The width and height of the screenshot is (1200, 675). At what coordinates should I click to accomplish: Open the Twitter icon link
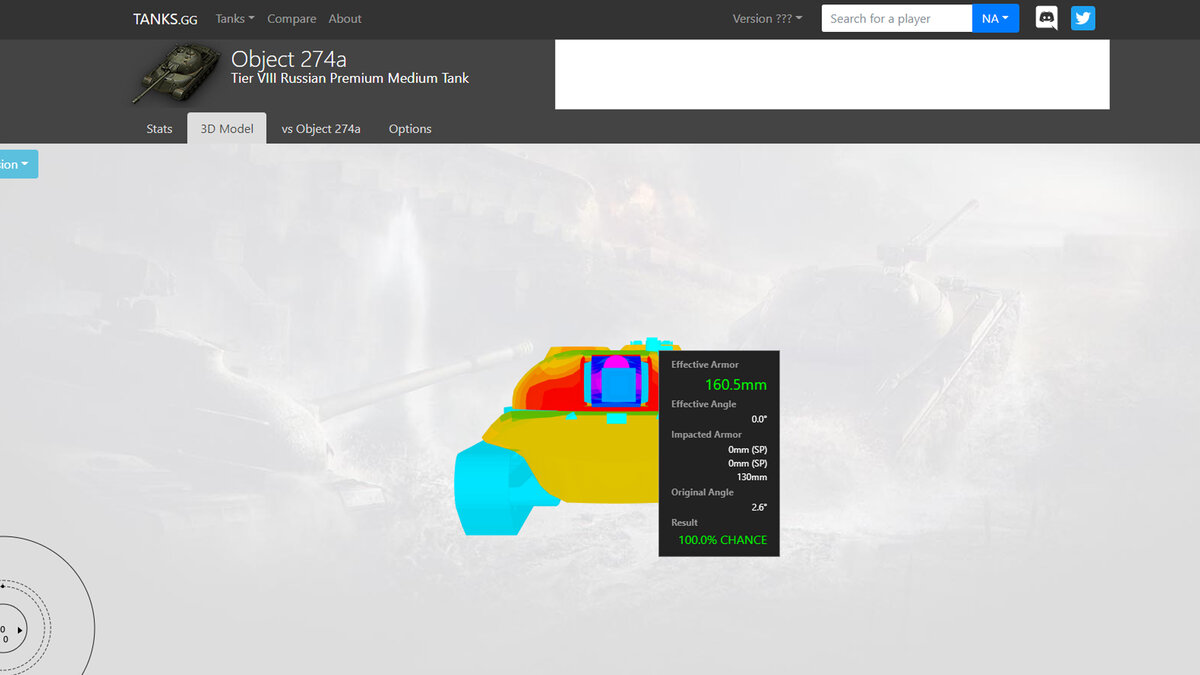1083,18
